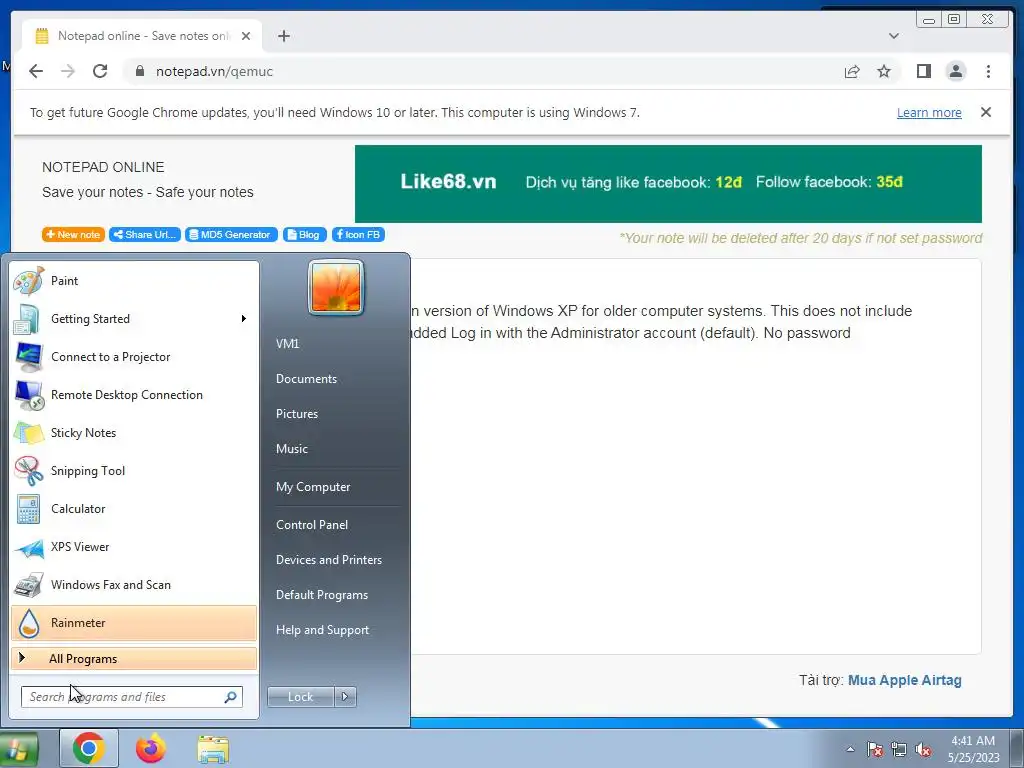Reload the notepad.vn page
This screenshot has height=768, width=1024.
coord(100,71)
